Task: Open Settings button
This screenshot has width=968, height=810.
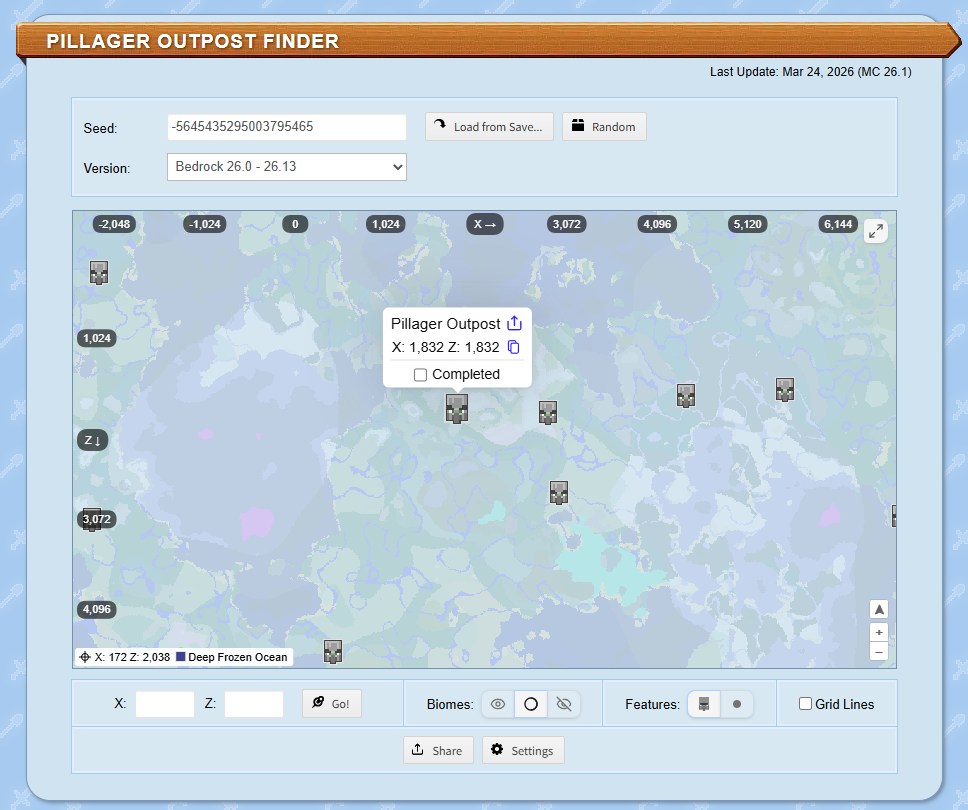Action: click(x=523, y=750)
